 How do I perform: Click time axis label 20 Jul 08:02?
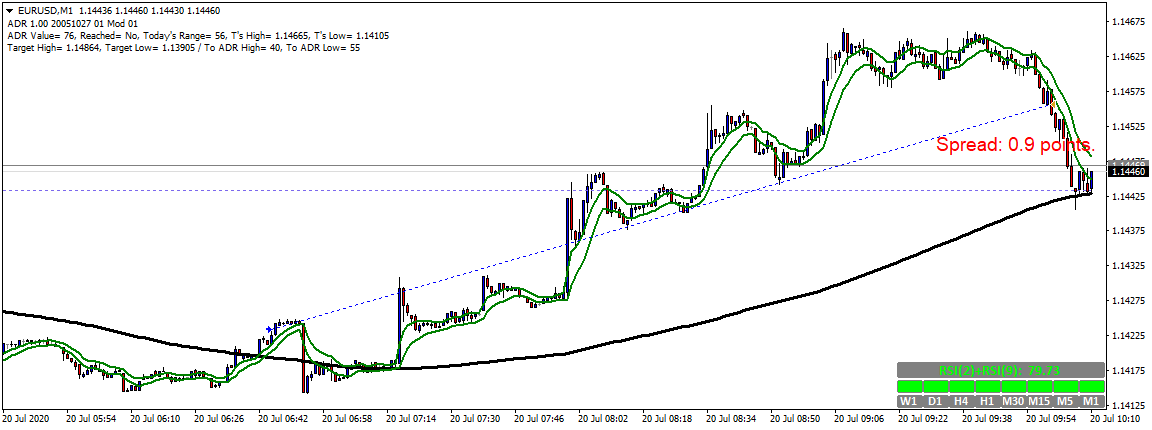tap(604, 418)
